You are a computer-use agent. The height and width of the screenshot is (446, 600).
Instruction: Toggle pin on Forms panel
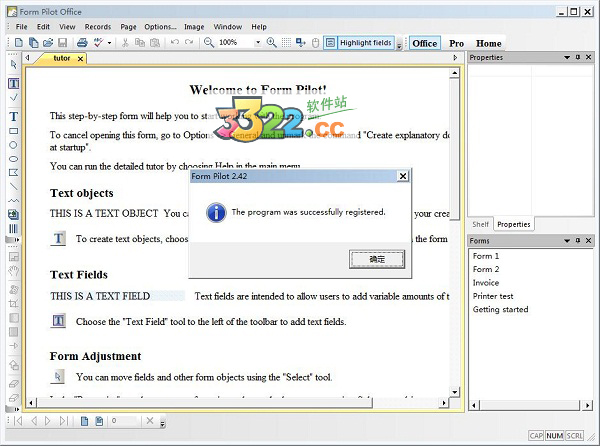tap(578, 240)
